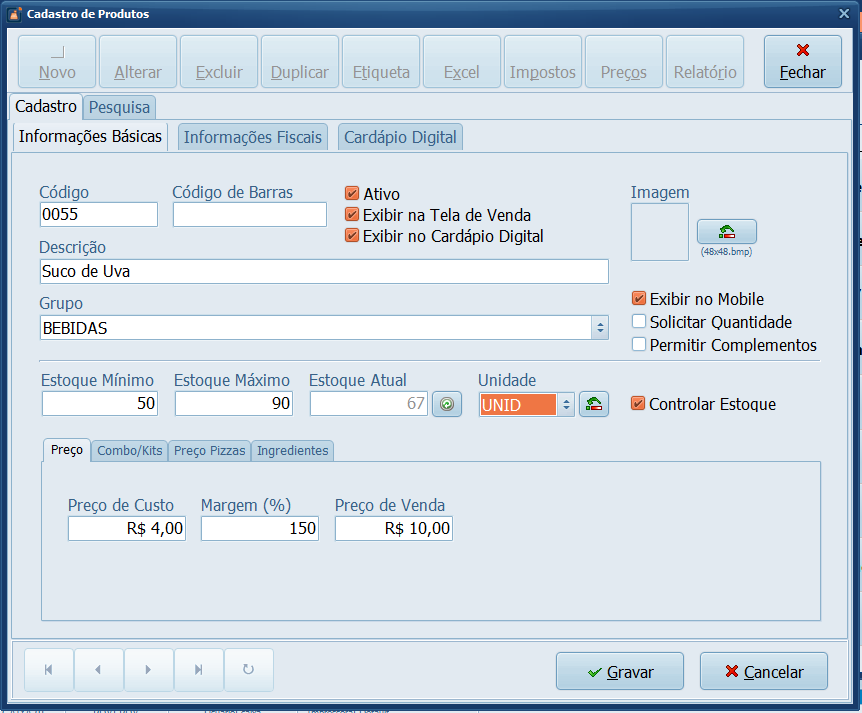Disable Controlar Estoque checkbox
The height and width of the screenshot is (713, 862).
point(638,404)
